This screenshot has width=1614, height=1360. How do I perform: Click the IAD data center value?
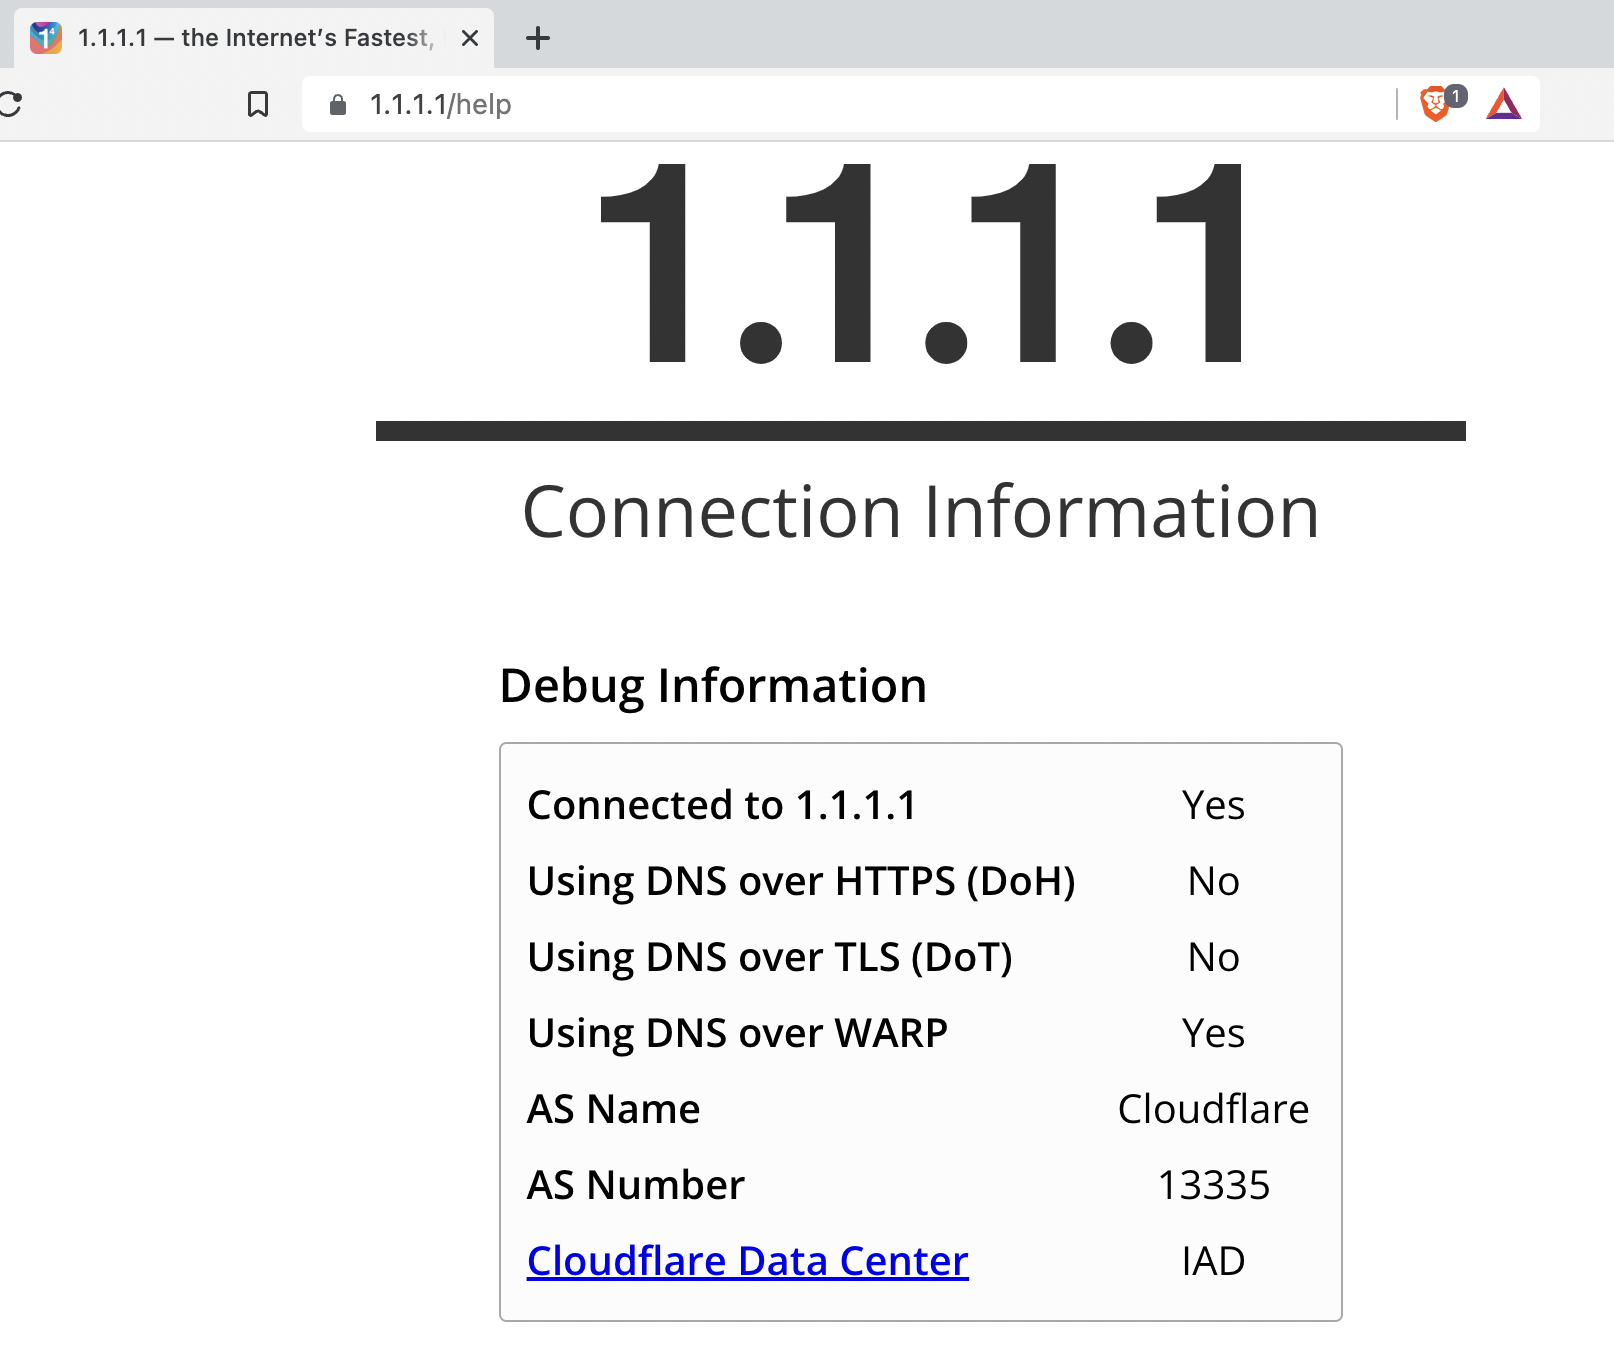pyautogui.click(x=1213, y=1261)
